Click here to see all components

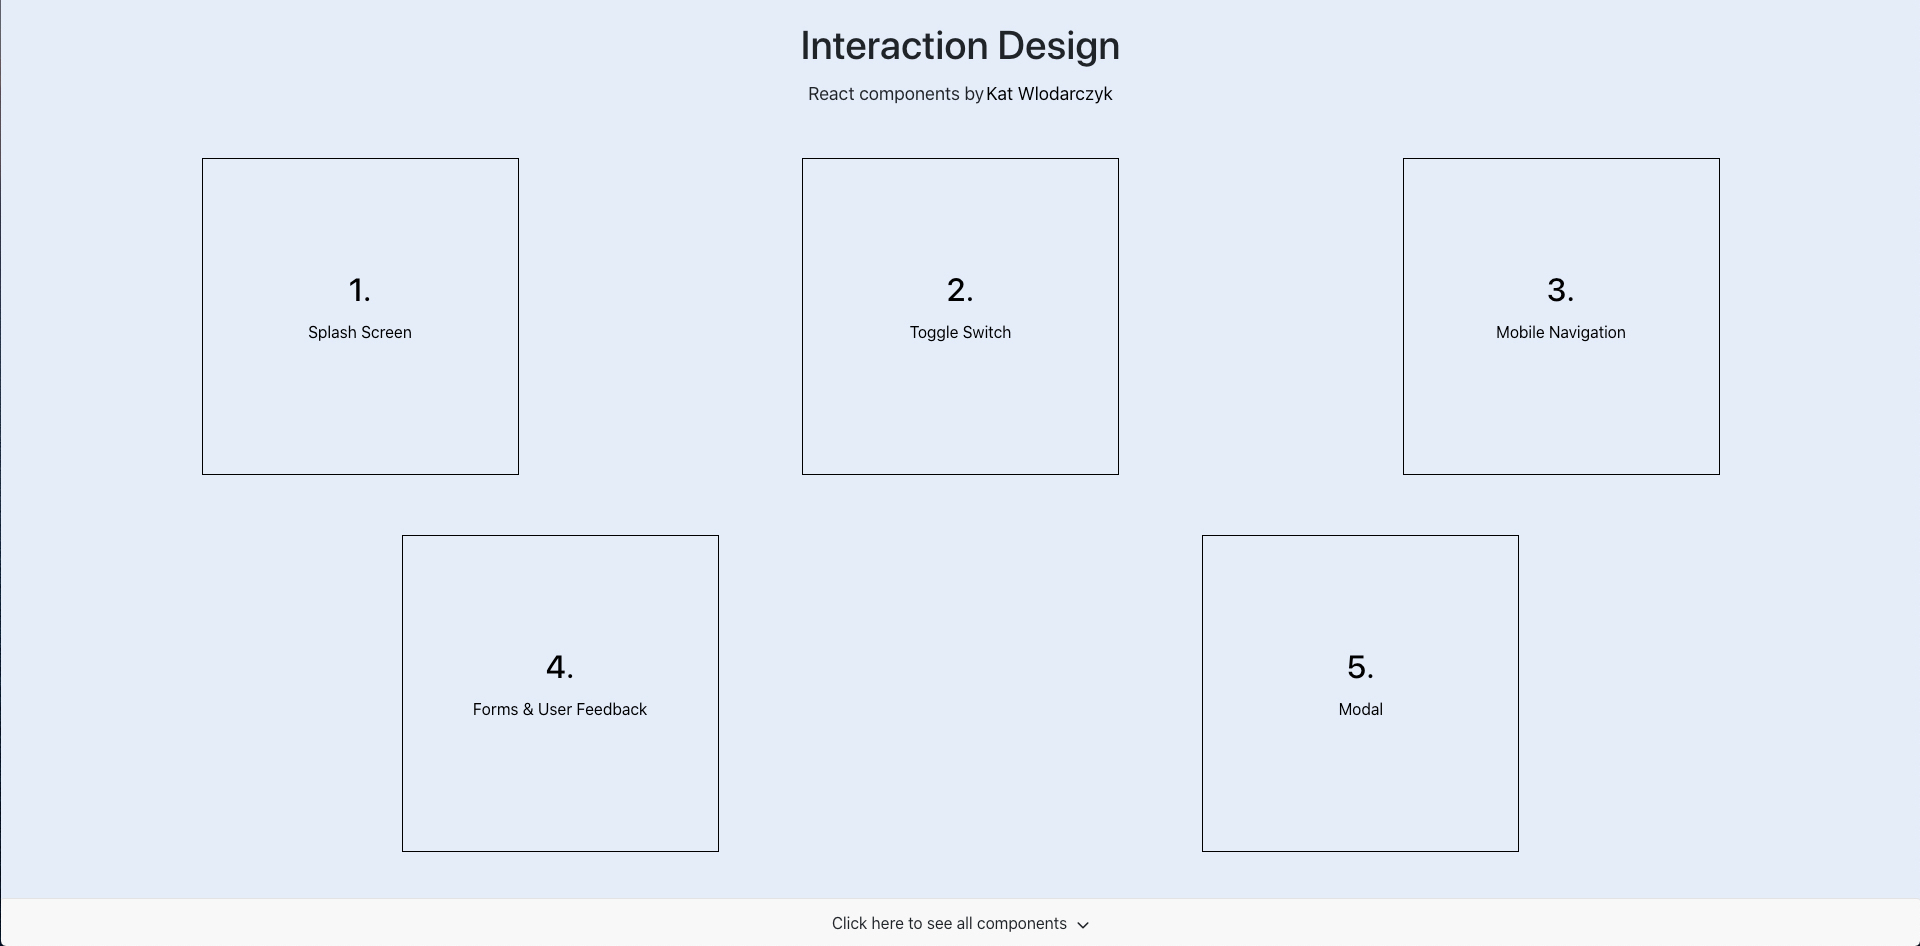click(949, 923)
